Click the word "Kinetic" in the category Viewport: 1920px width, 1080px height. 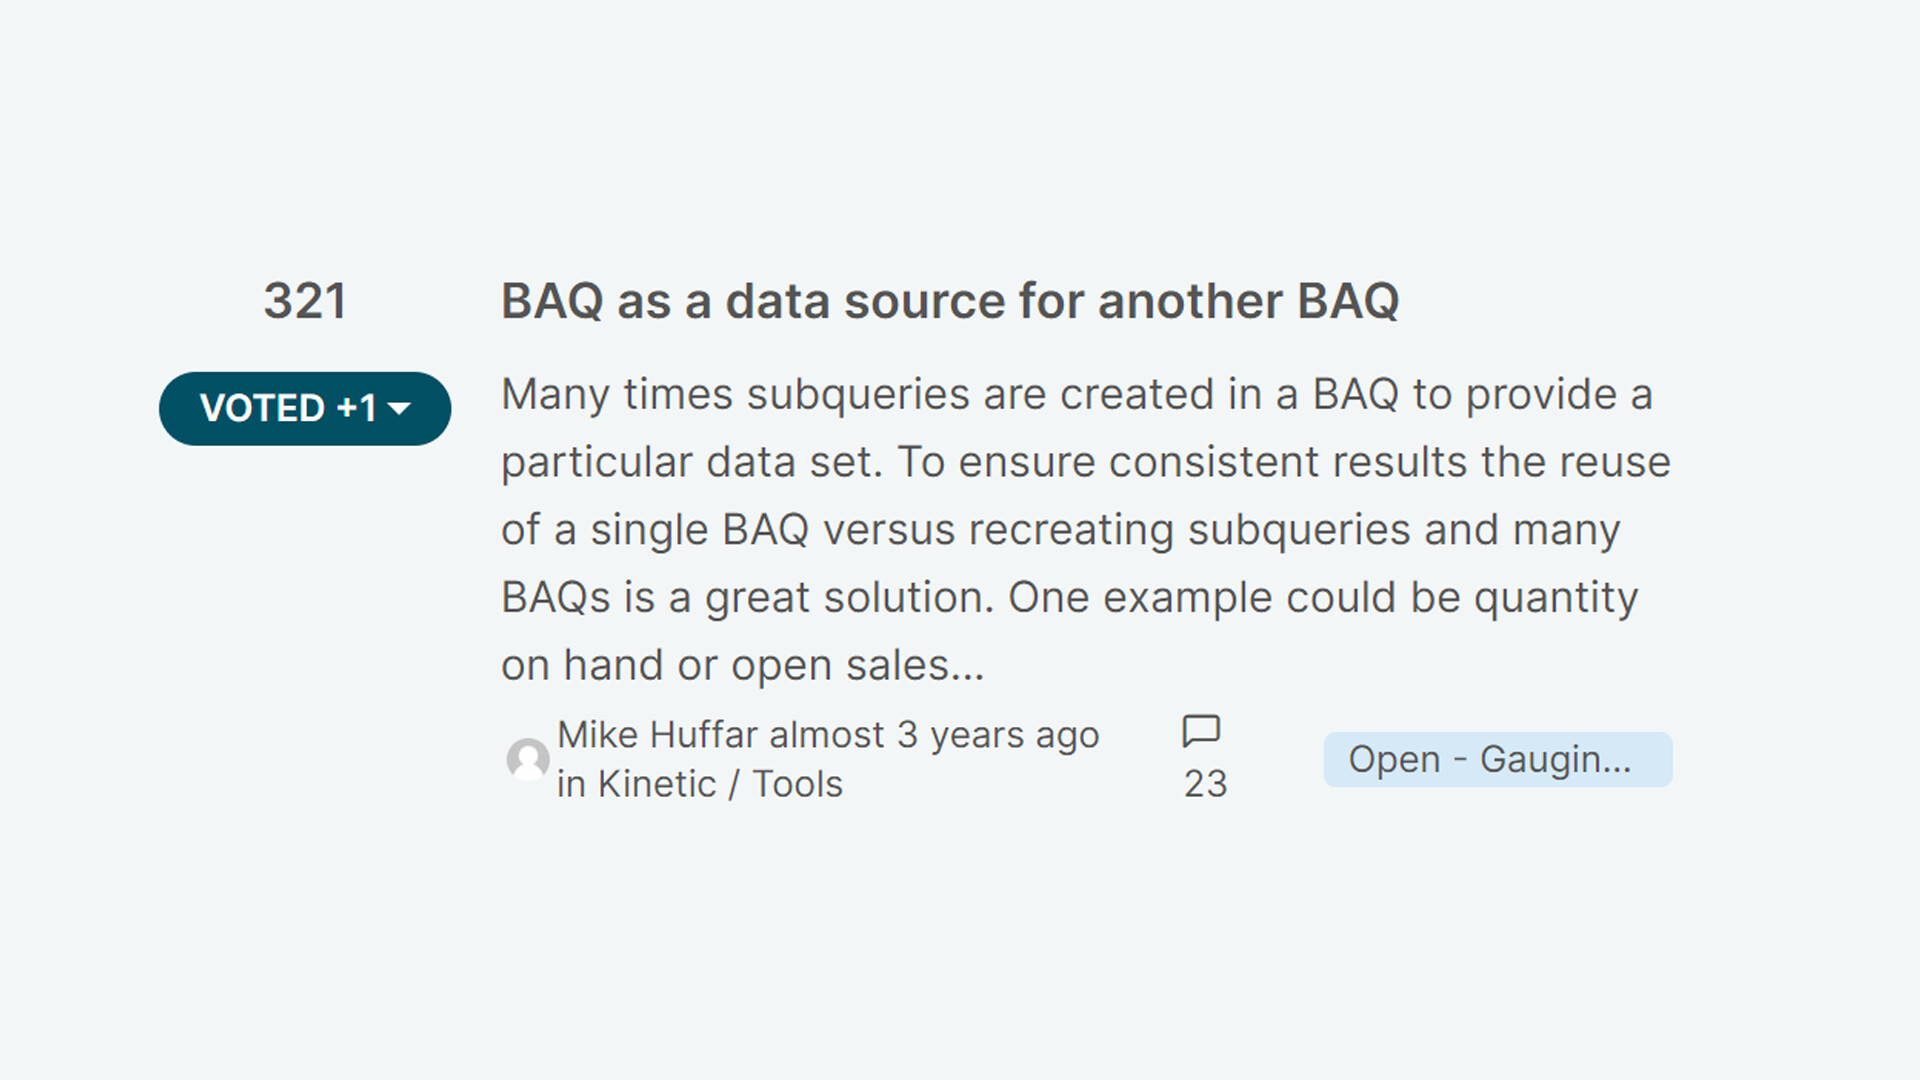657,784
